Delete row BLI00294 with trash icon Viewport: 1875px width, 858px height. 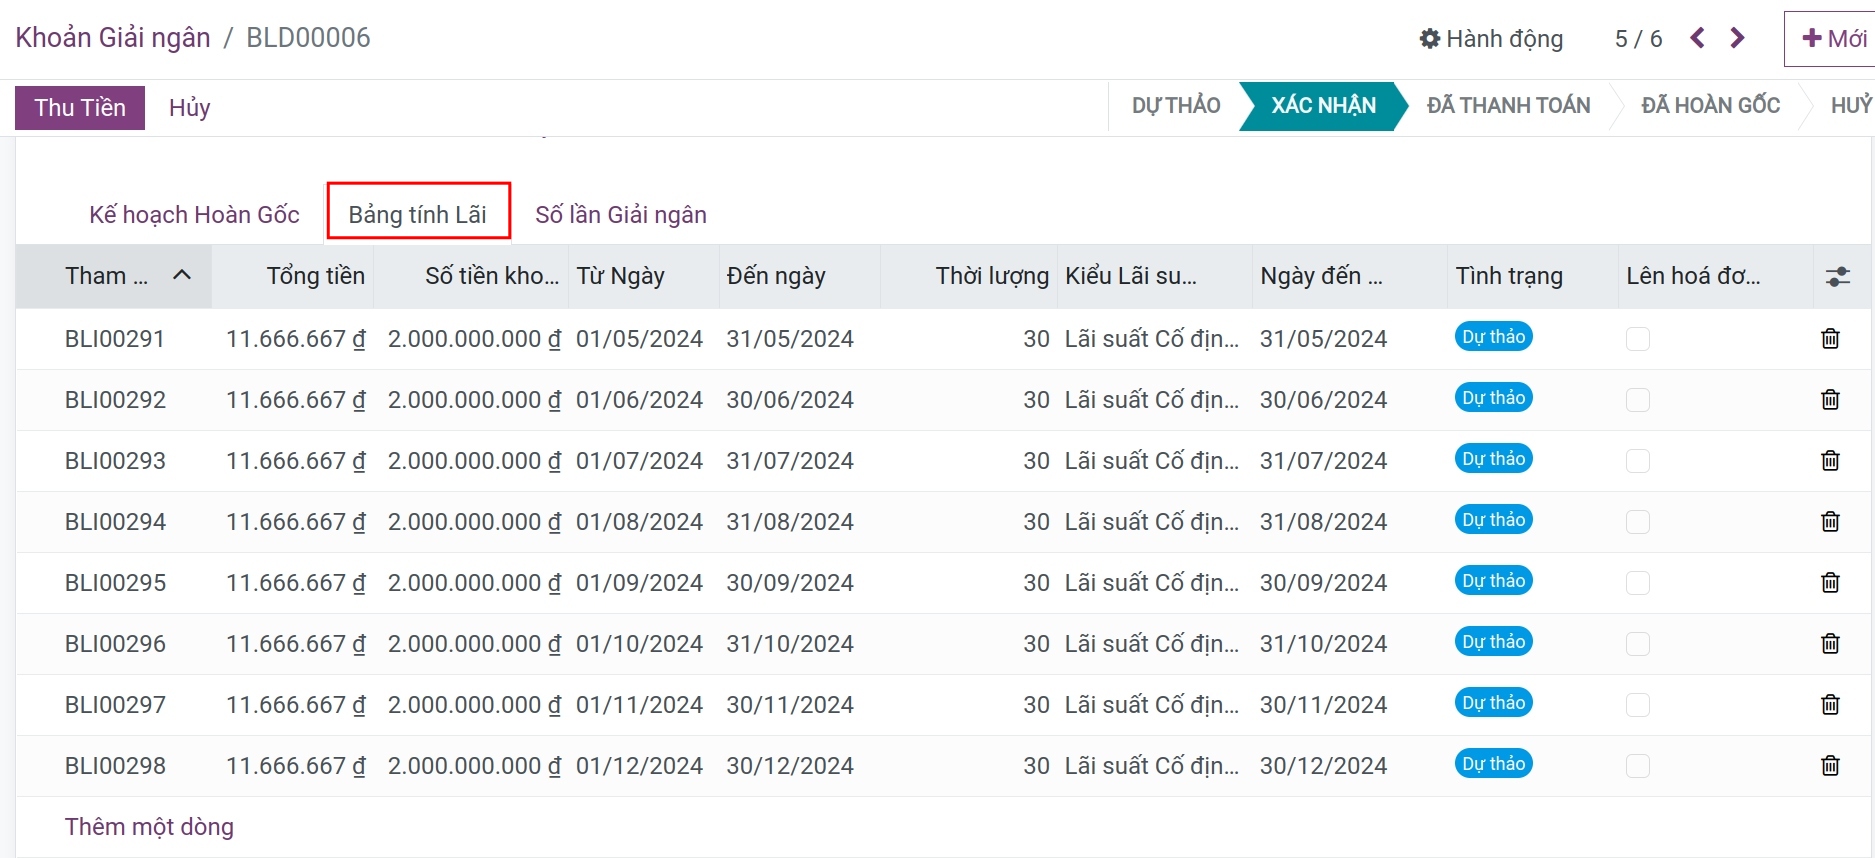pos(1830,522)
